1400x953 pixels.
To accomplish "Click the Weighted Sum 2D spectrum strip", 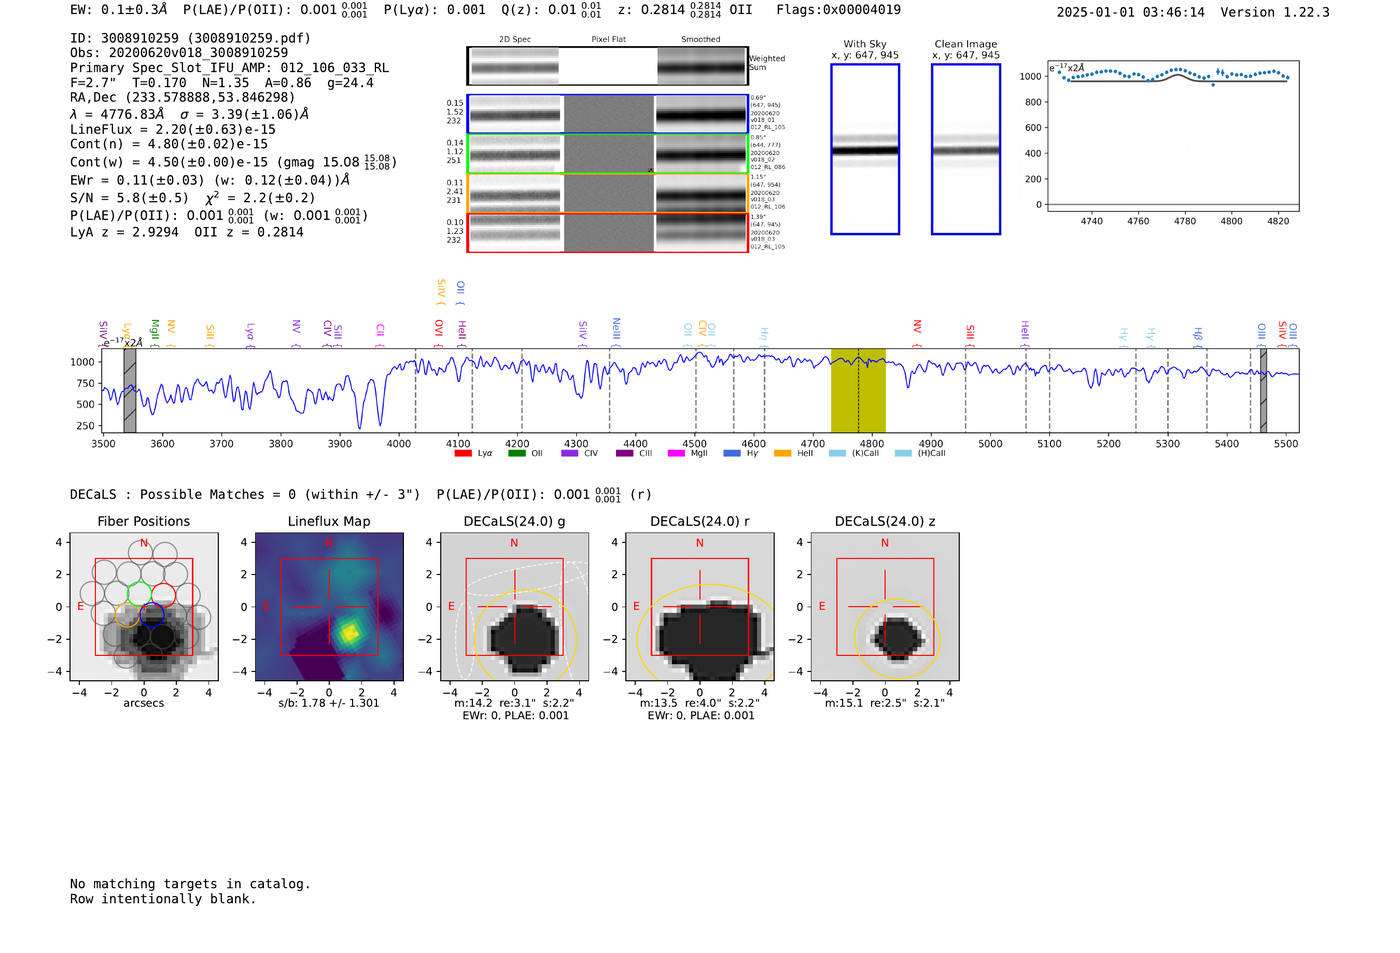I will pyautogui.click(x=608, y=66).
